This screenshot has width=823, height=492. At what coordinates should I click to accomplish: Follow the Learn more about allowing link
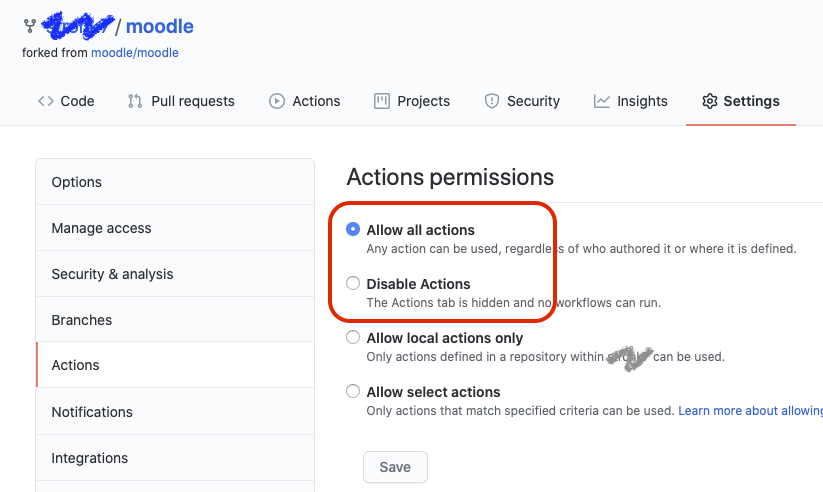click(750, 411)
